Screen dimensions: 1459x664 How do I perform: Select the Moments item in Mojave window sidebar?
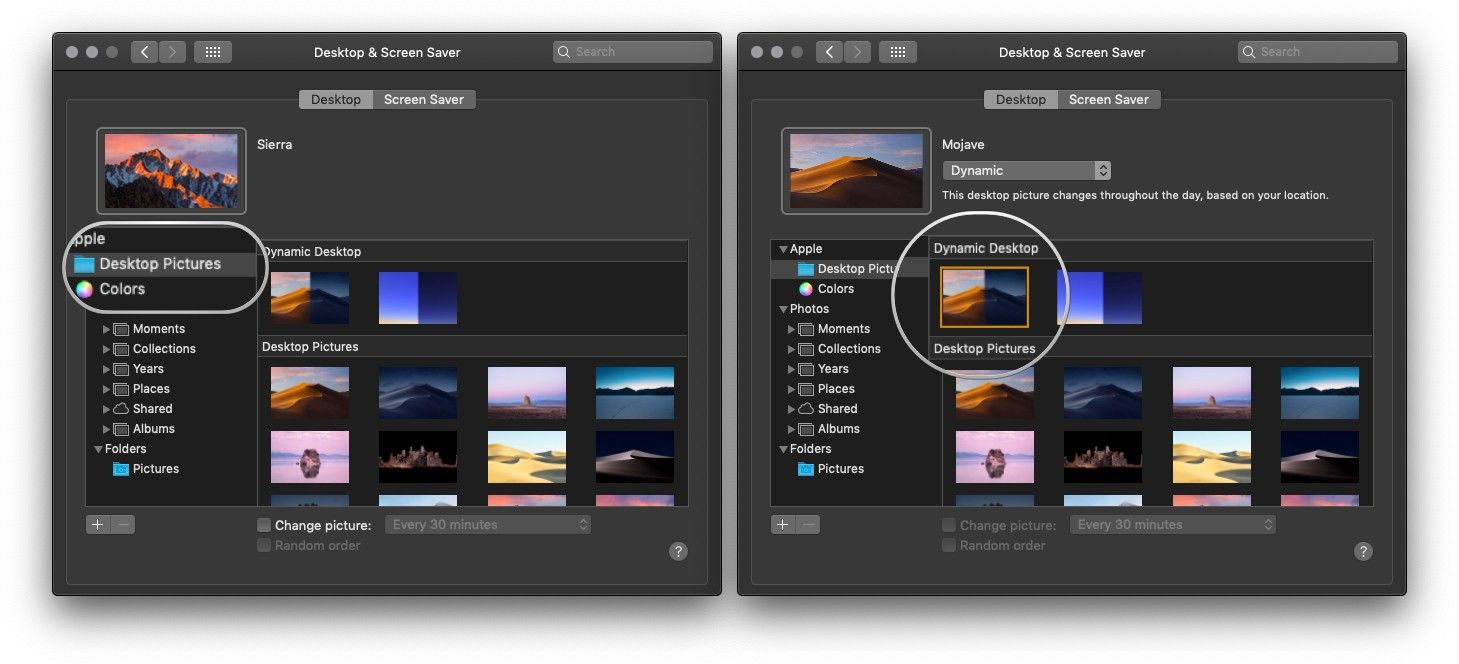pos(843,329)
